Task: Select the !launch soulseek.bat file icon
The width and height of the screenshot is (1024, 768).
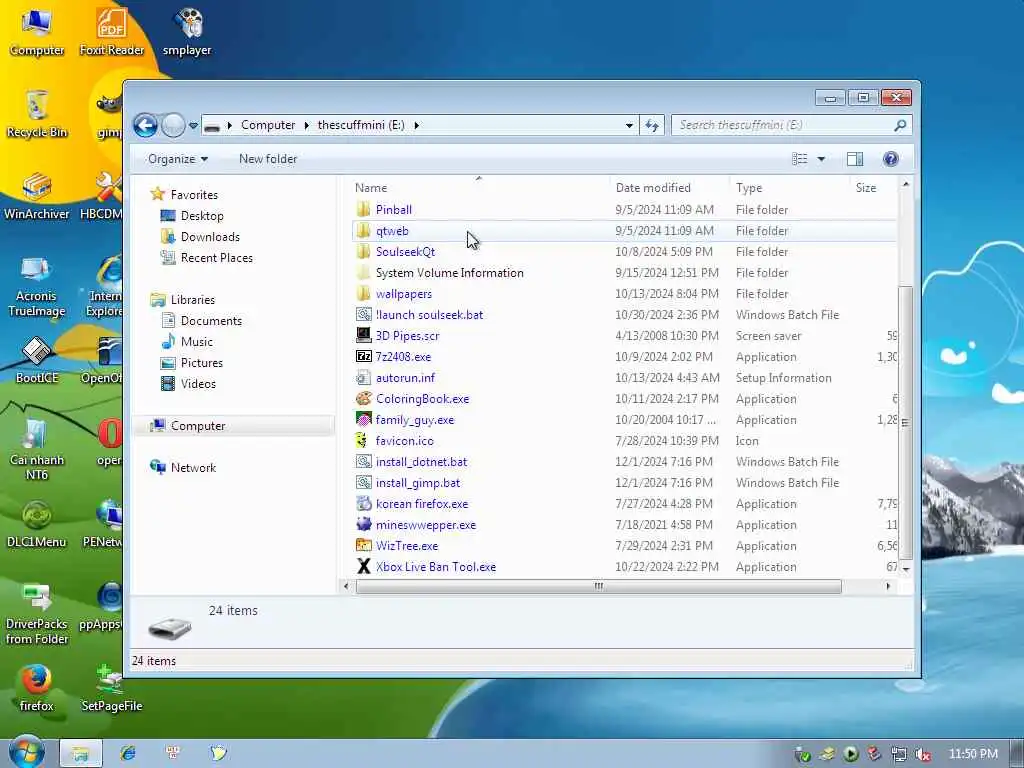Action: (x=363, y=315)
